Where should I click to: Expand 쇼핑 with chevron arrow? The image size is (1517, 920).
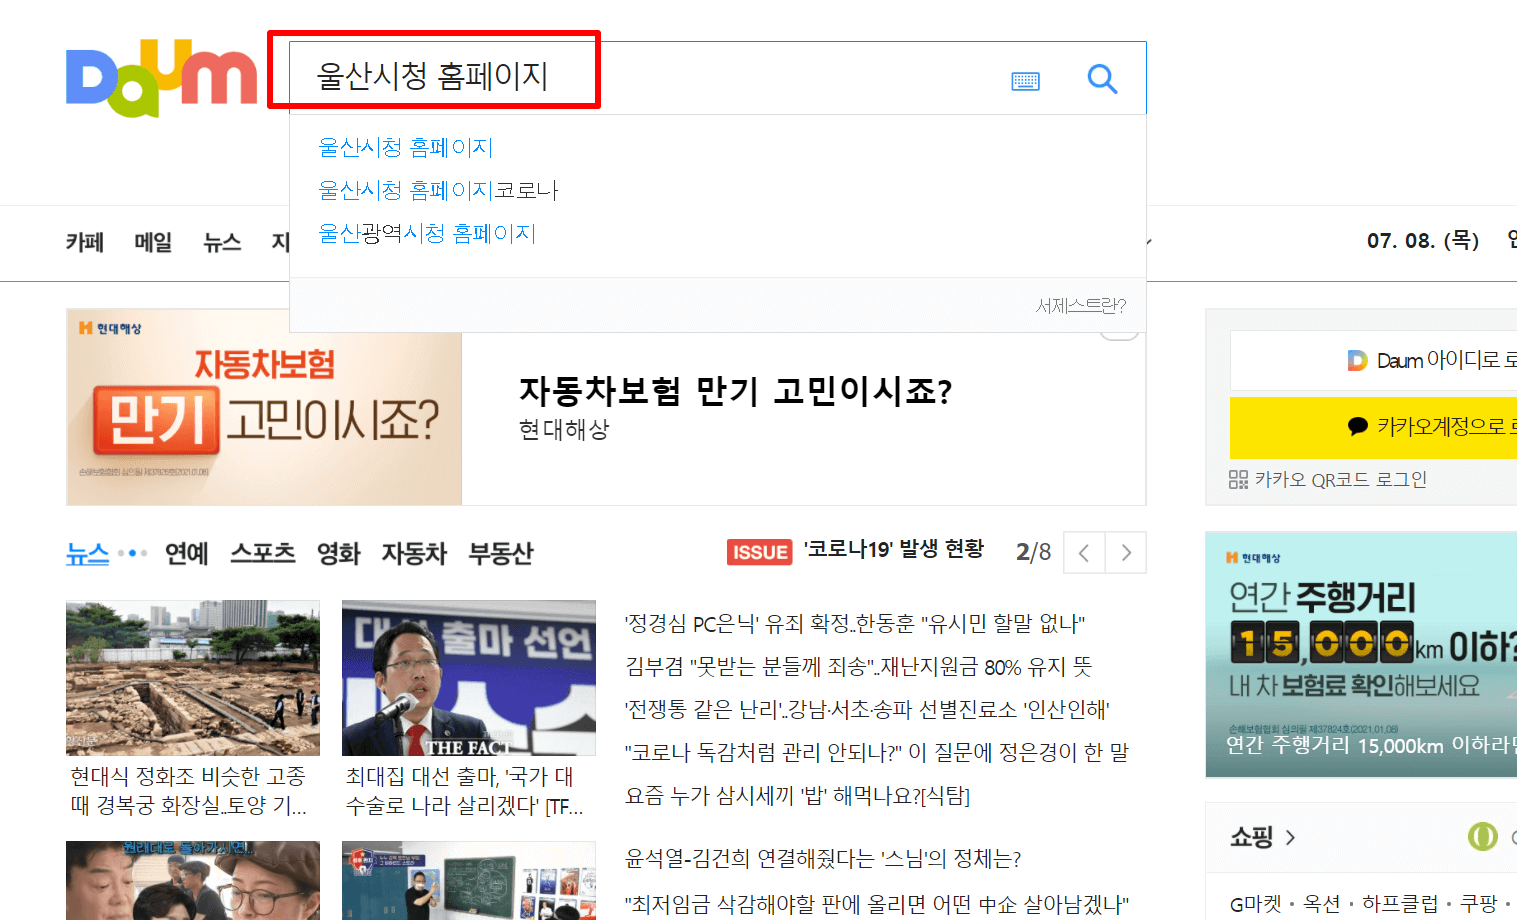1290,837
